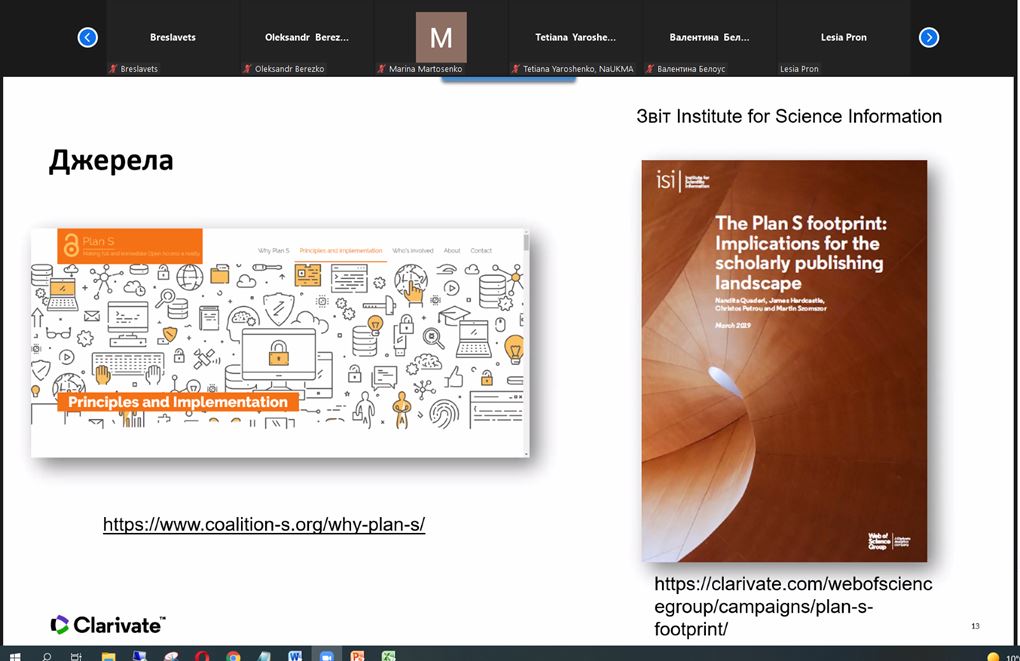Click 'Why Plan S' in website screenshot
The height and width of the screenshot is (661, 1020).
273,250
